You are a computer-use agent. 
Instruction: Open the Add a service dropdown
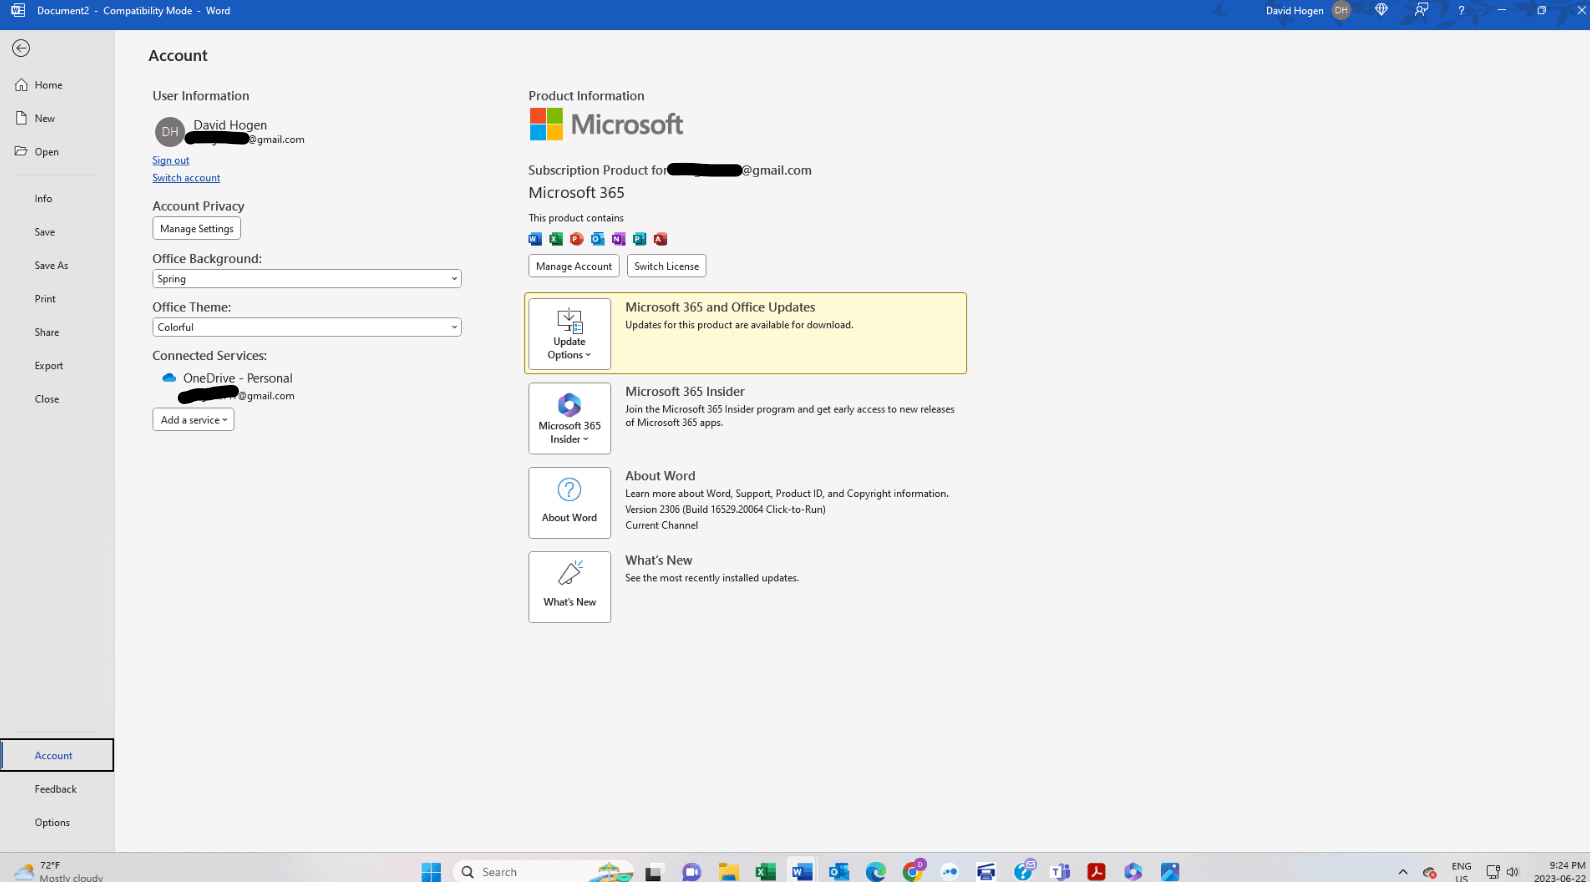pyautogui.click(x=193, y=420)
